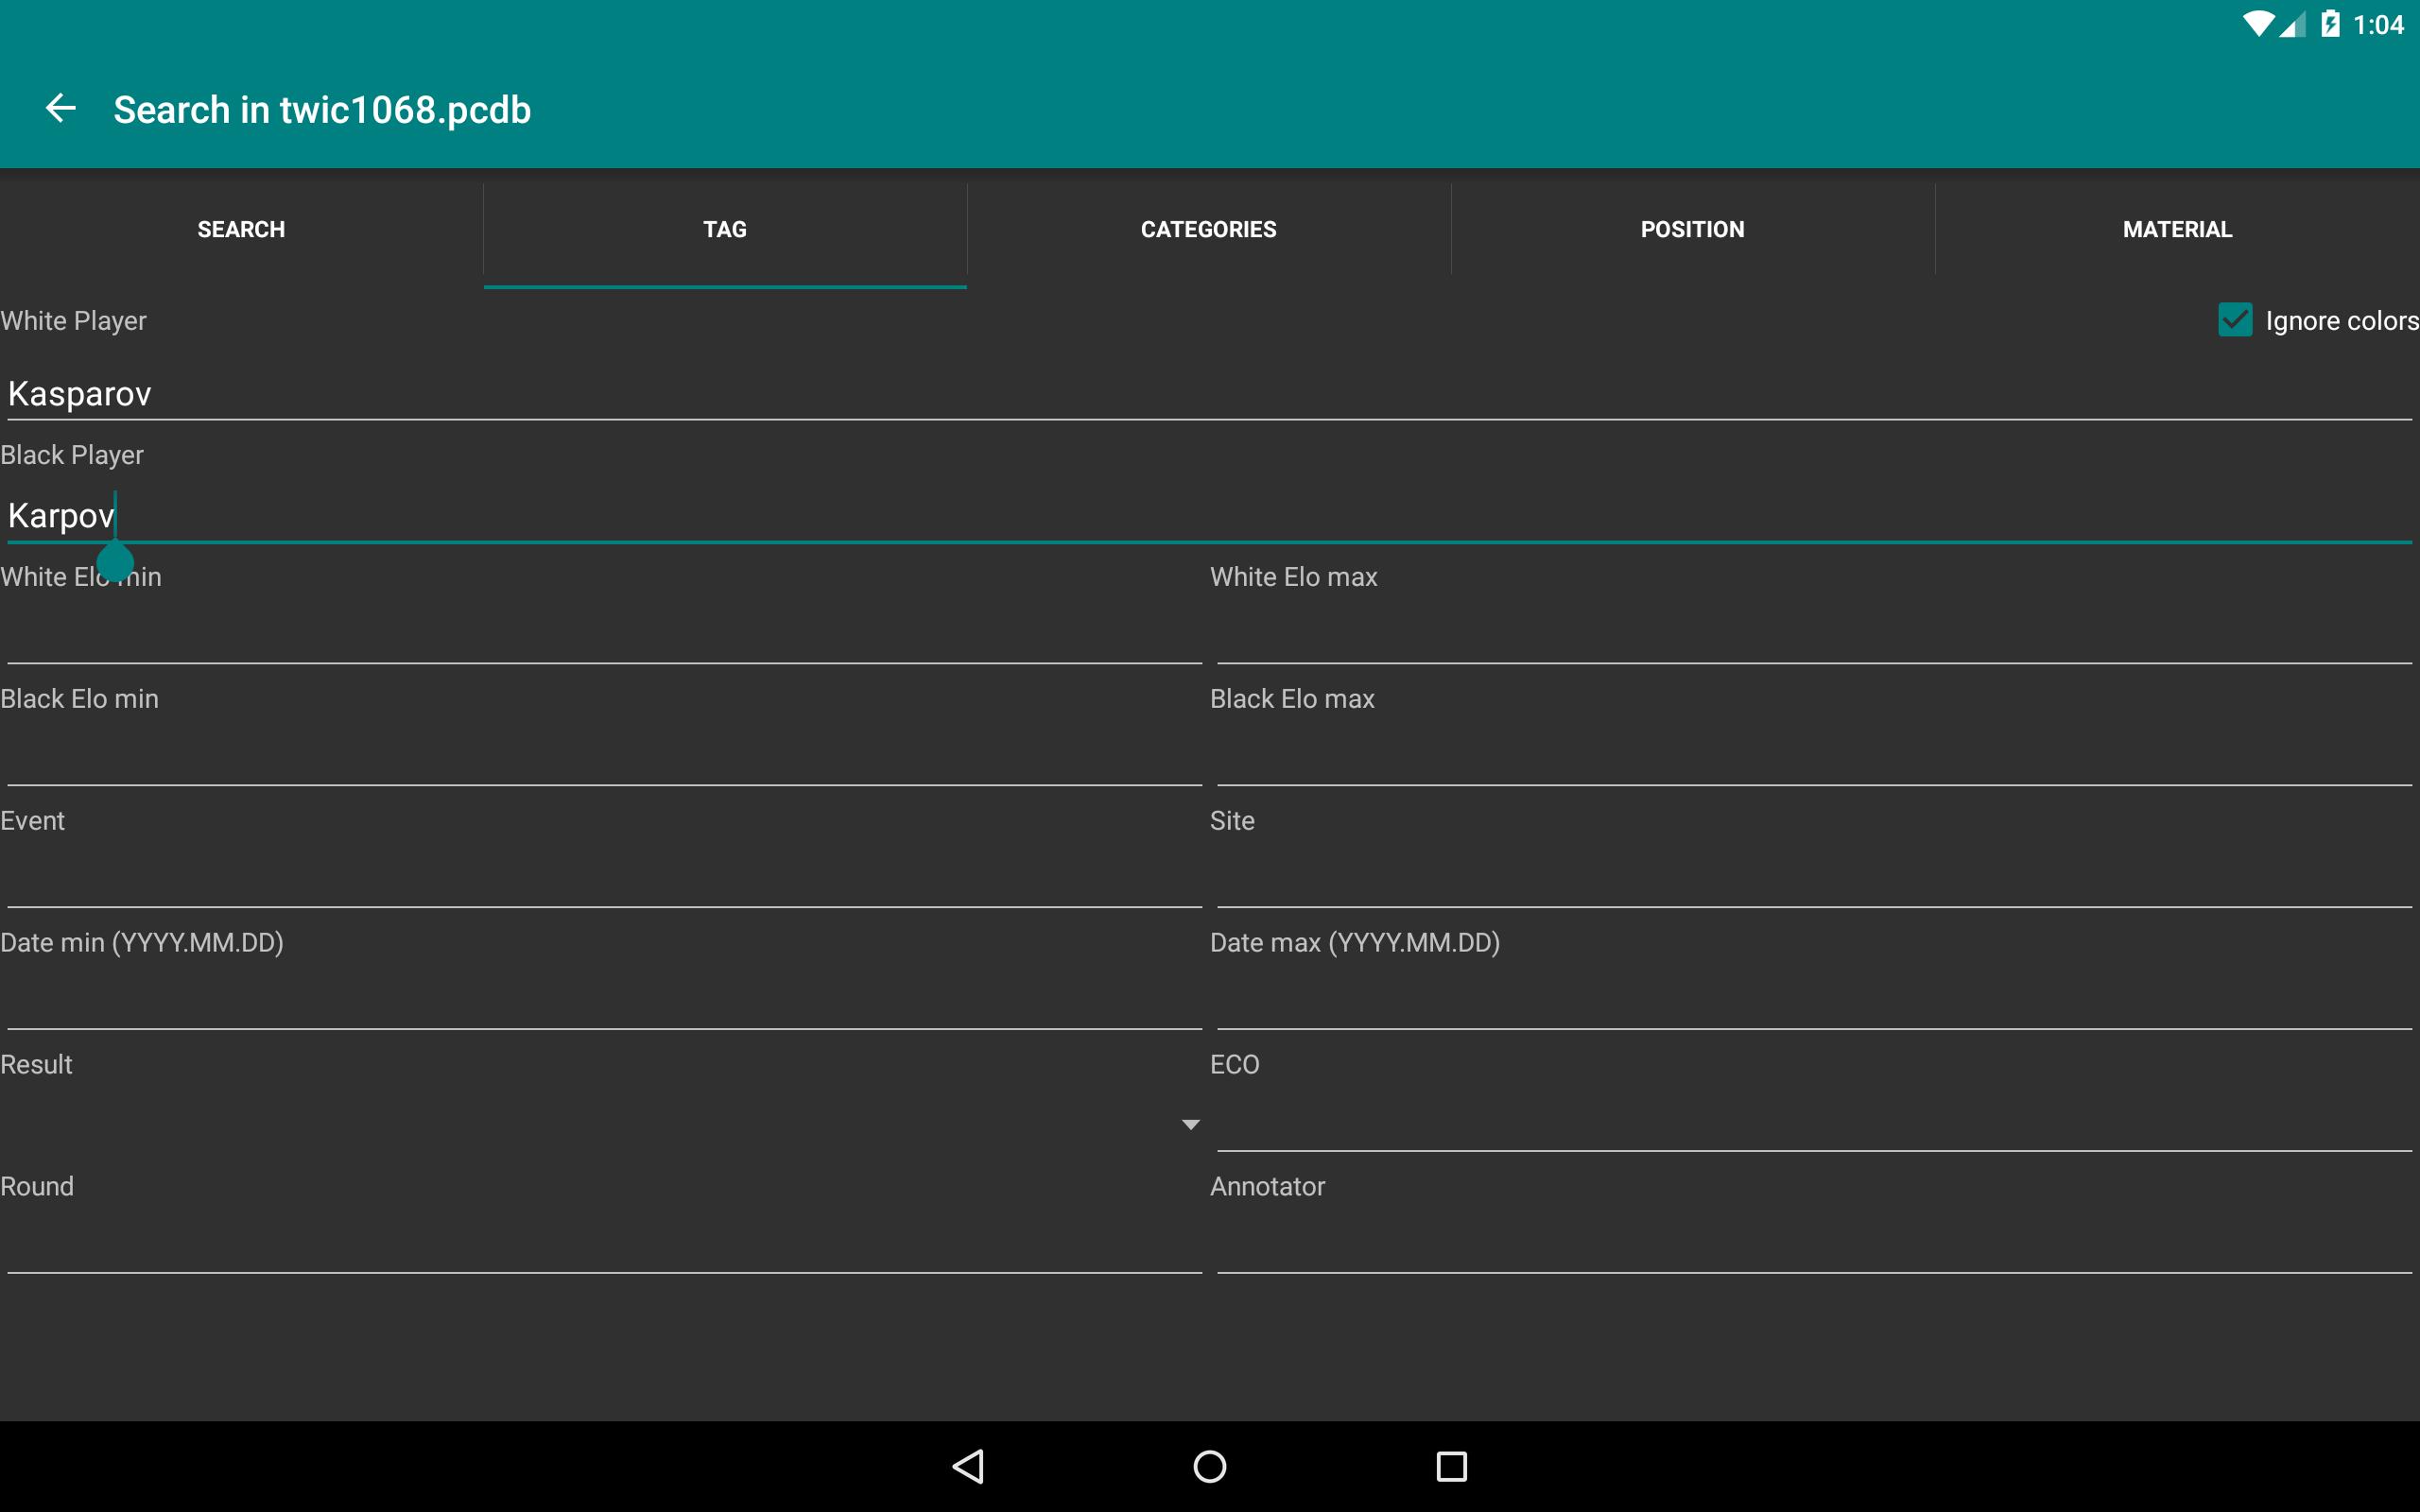The height and width of the screenshot is (1512, 2420).
Task: Open the MATERIAL tab
Action: pos(2178,229)
